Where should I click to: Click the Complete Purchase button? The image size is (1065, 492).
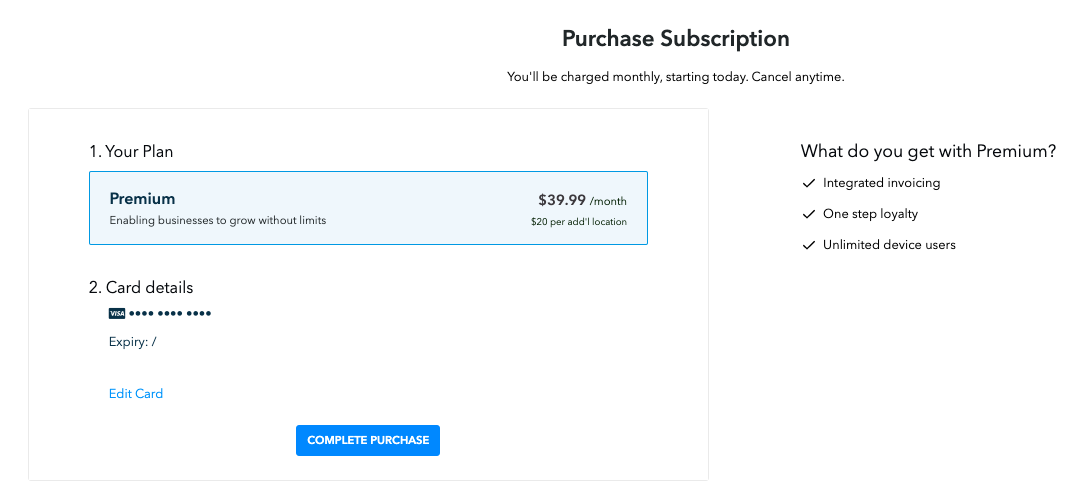367,440
